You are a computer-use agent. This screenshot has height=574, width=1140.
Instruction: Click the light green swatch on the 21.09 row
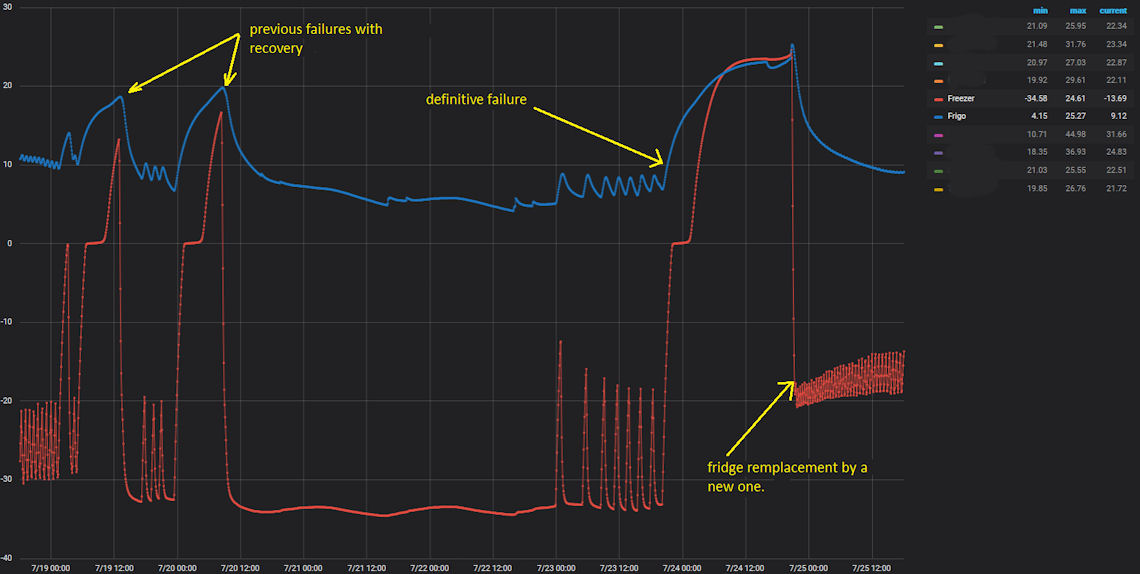pyautogui.click(x=938, y=28)
